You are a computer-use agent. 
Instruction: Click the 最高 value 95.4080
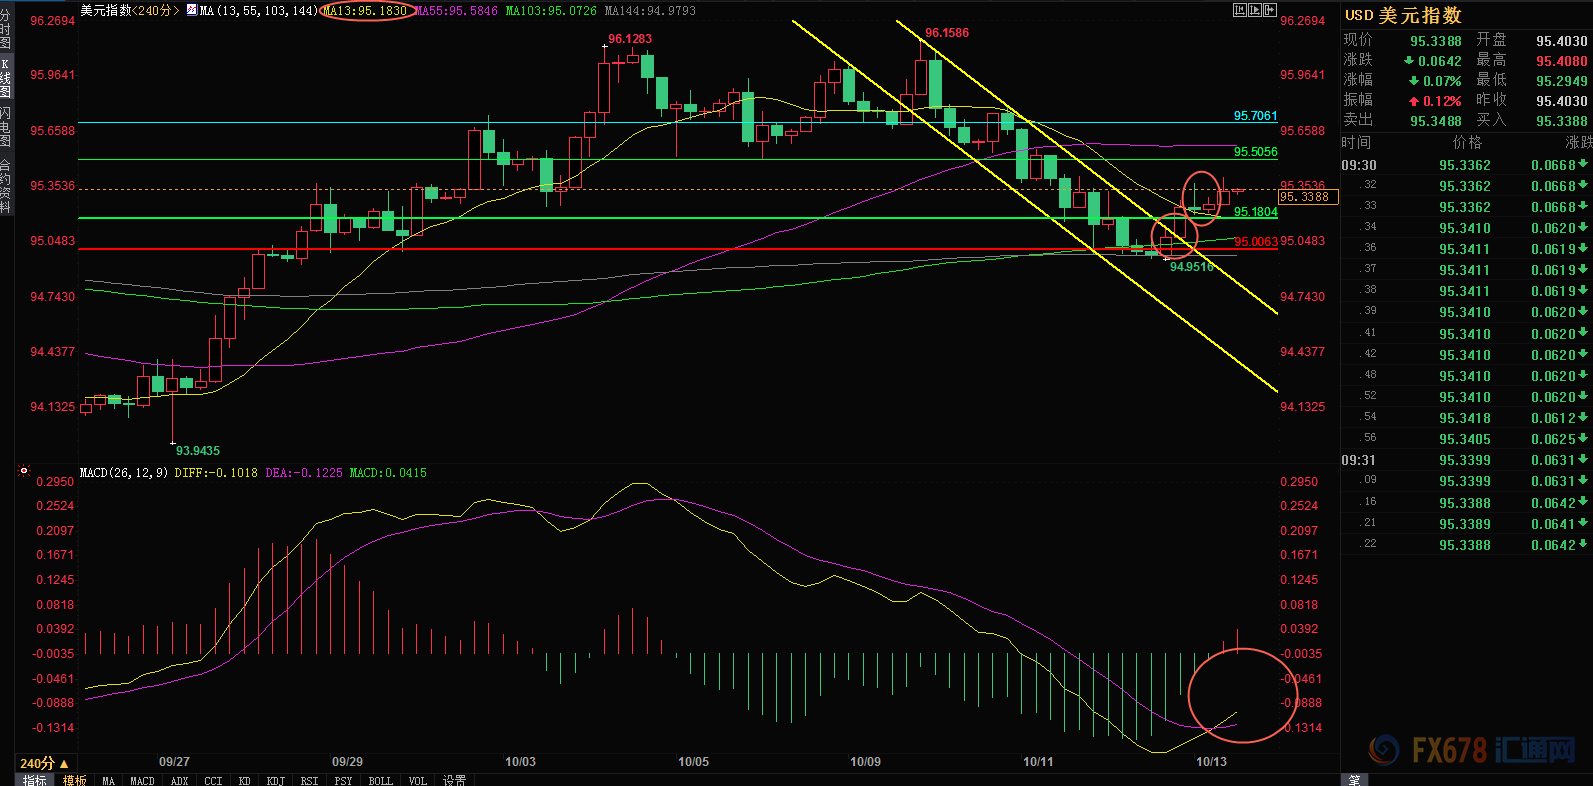1562,61
